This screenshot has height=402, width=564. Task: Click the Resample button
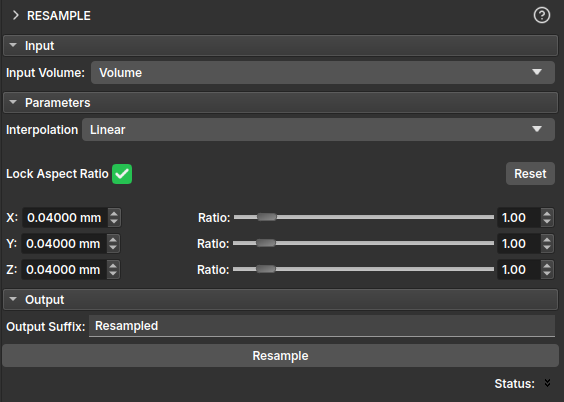(281, 356)
